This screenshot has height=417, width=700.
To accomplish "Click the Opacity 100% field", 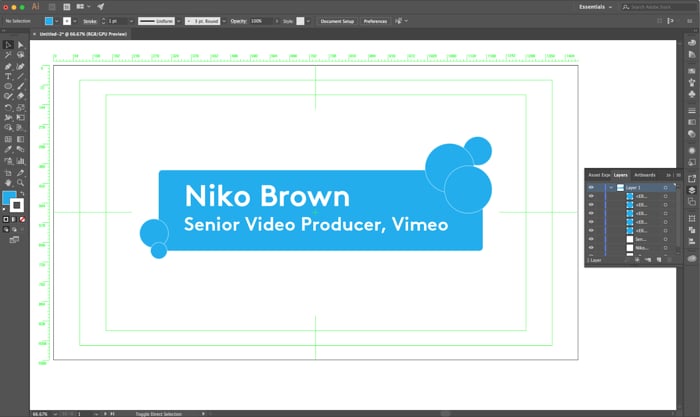I will tap(261, 21).
